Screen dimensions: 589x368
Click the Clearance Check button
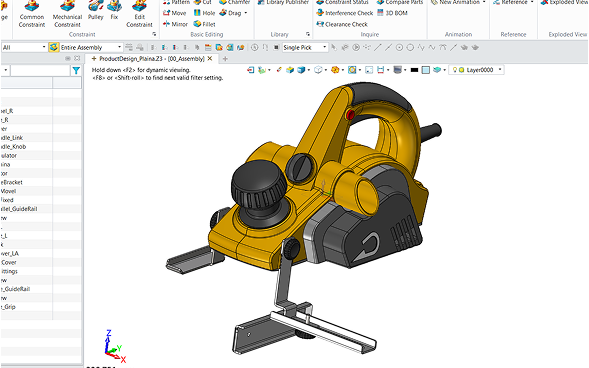(x=342, y=24)
